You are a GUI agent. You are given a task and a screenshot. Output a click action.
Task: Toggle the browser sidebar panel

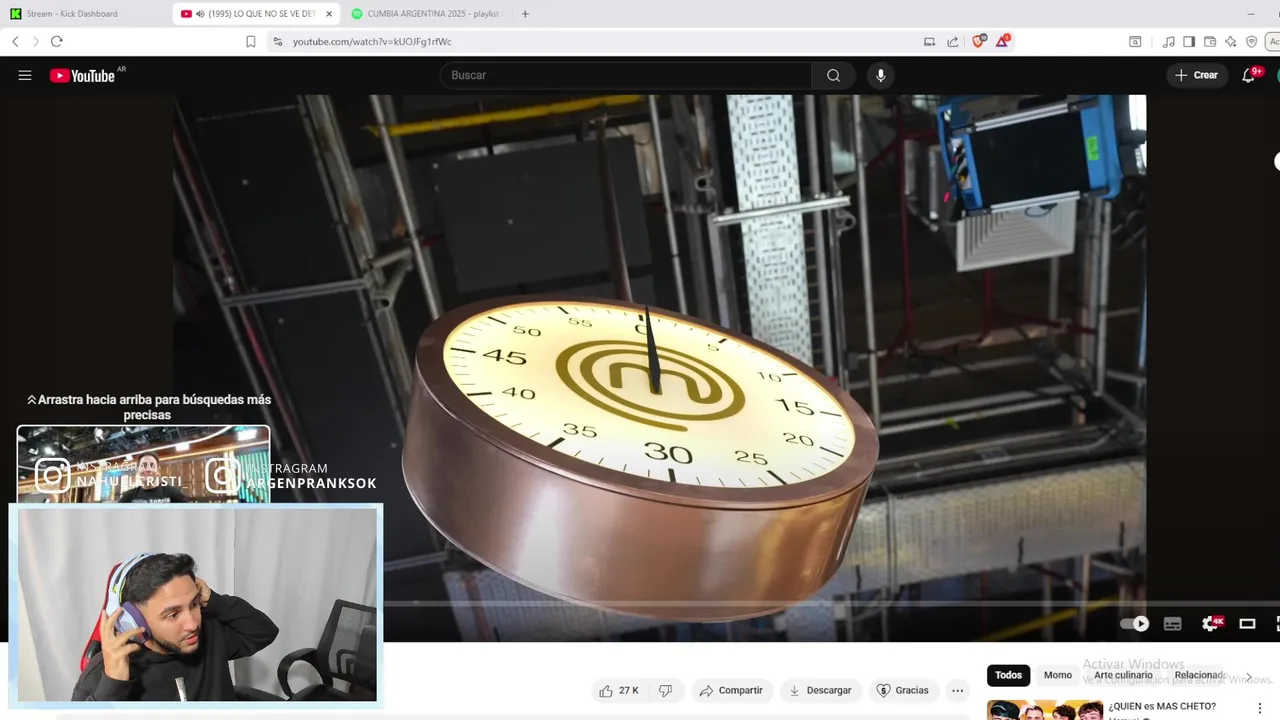(x=1189, y=42)
